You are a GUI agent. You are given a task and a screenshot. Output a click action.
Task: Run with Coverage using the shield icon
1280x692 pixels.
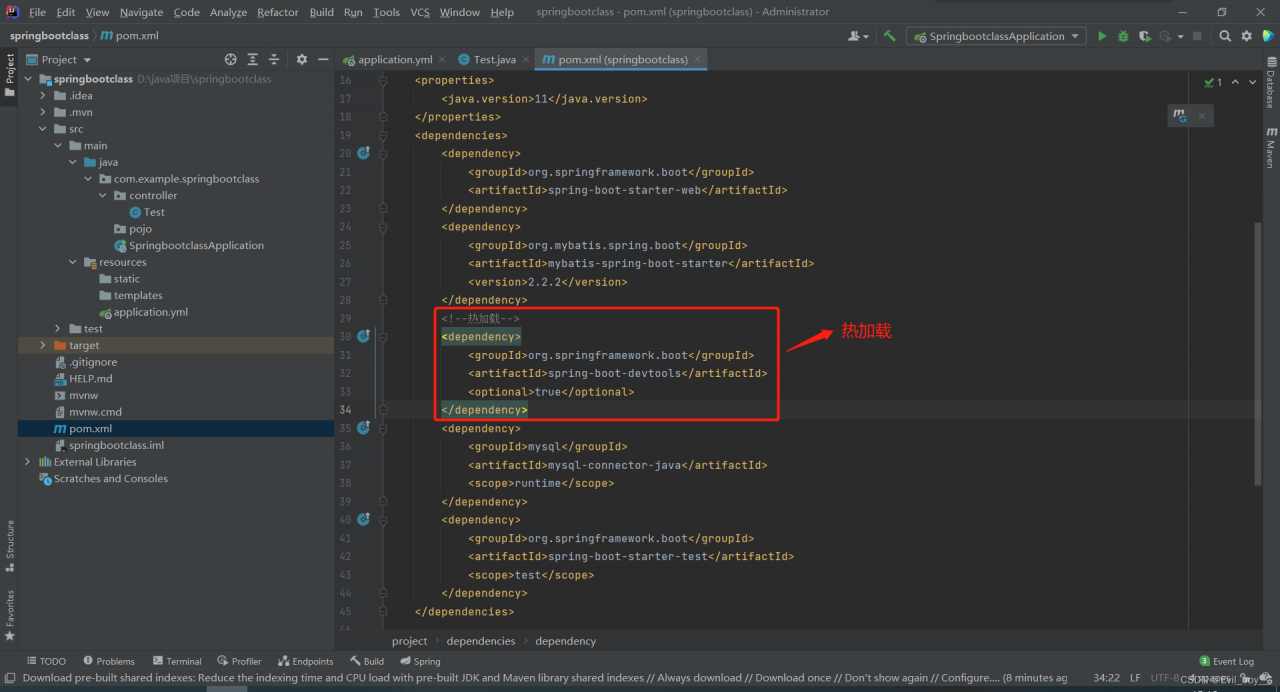(x=1144, y=36)
